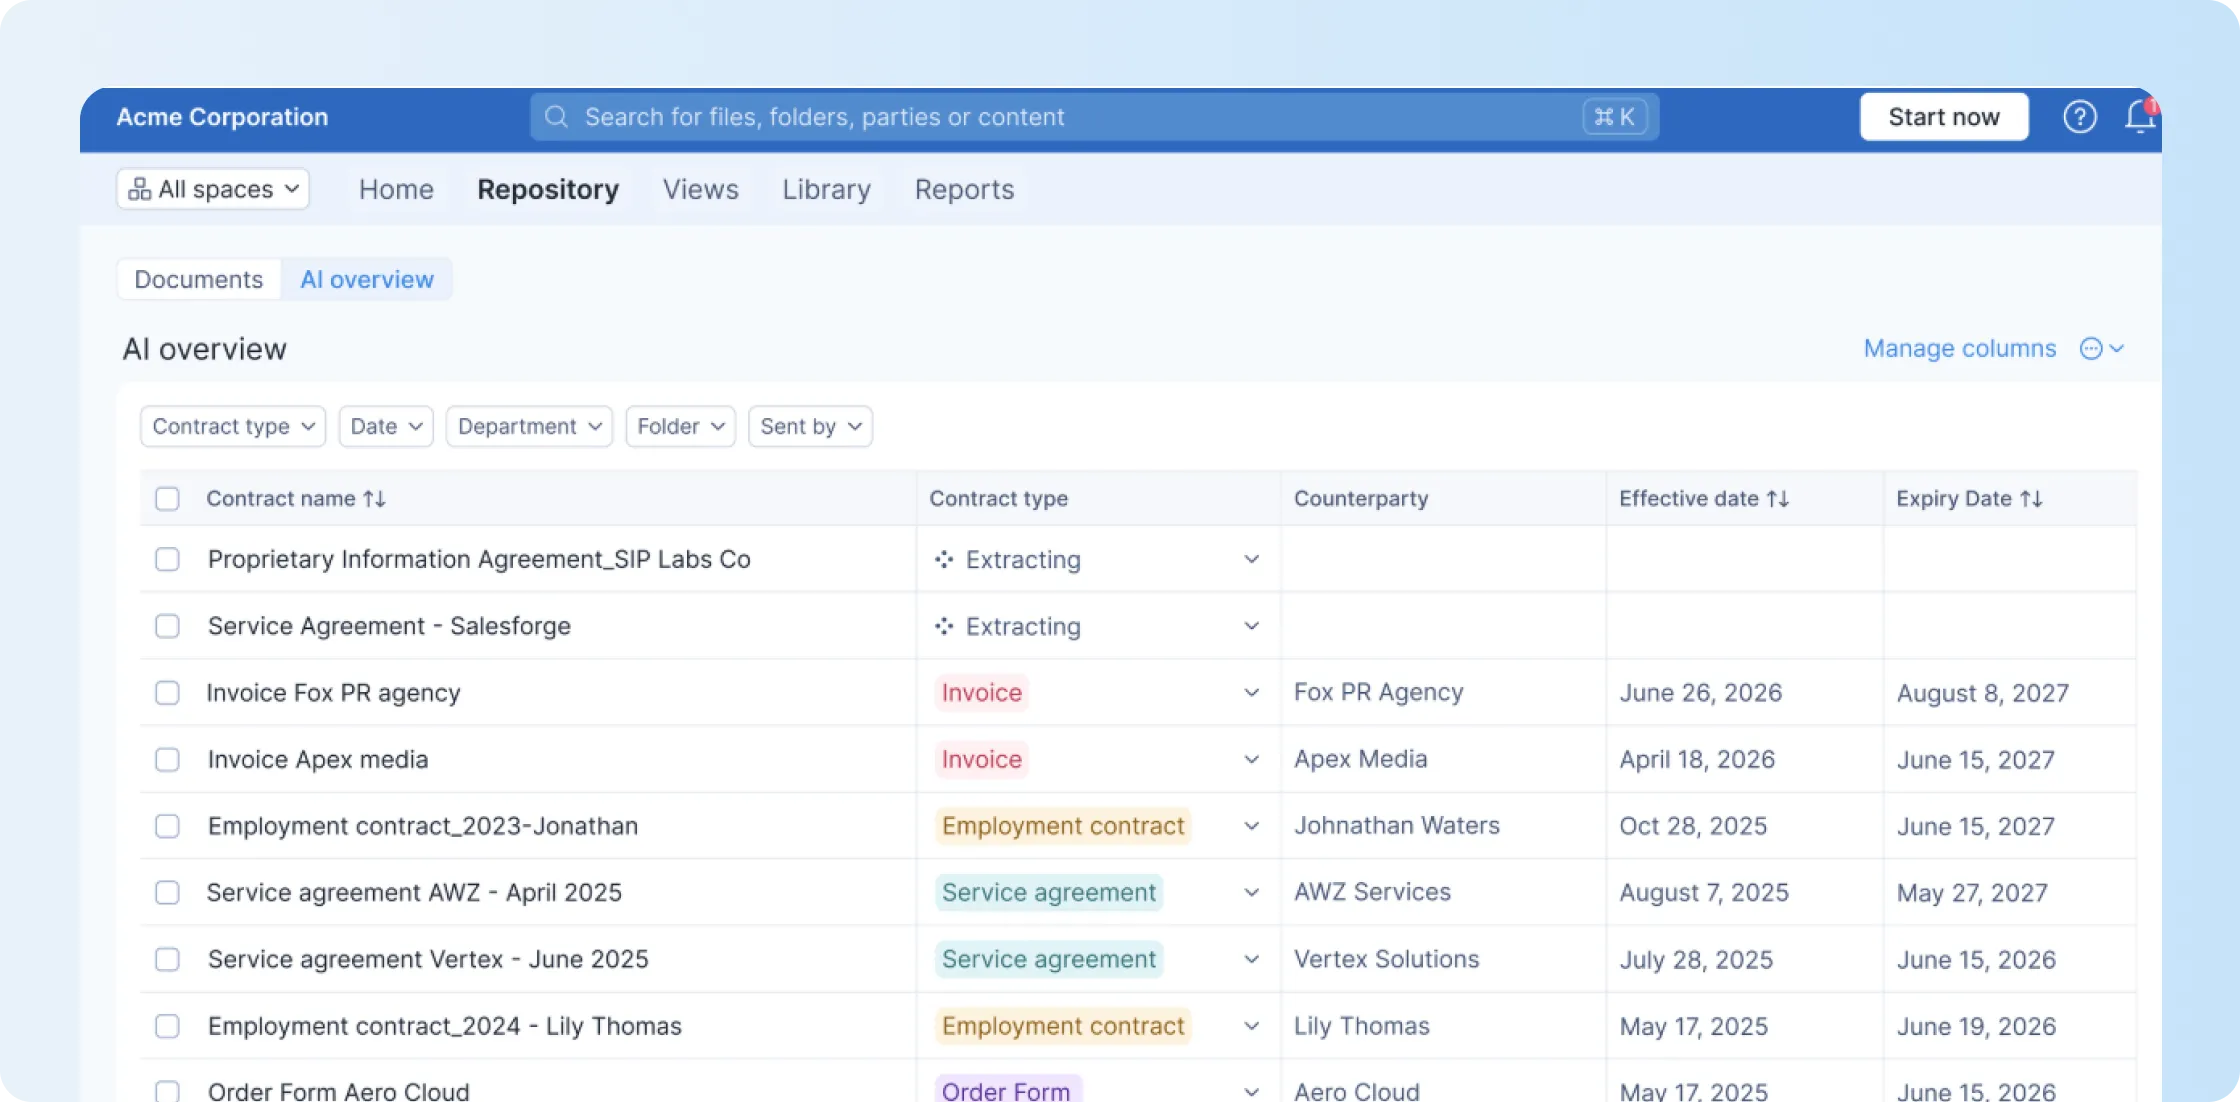Viewport: 2240px width, 1102px height.
Task: Expand contract type chevron for Salesforge row
Action: [x=1251, y=626]
